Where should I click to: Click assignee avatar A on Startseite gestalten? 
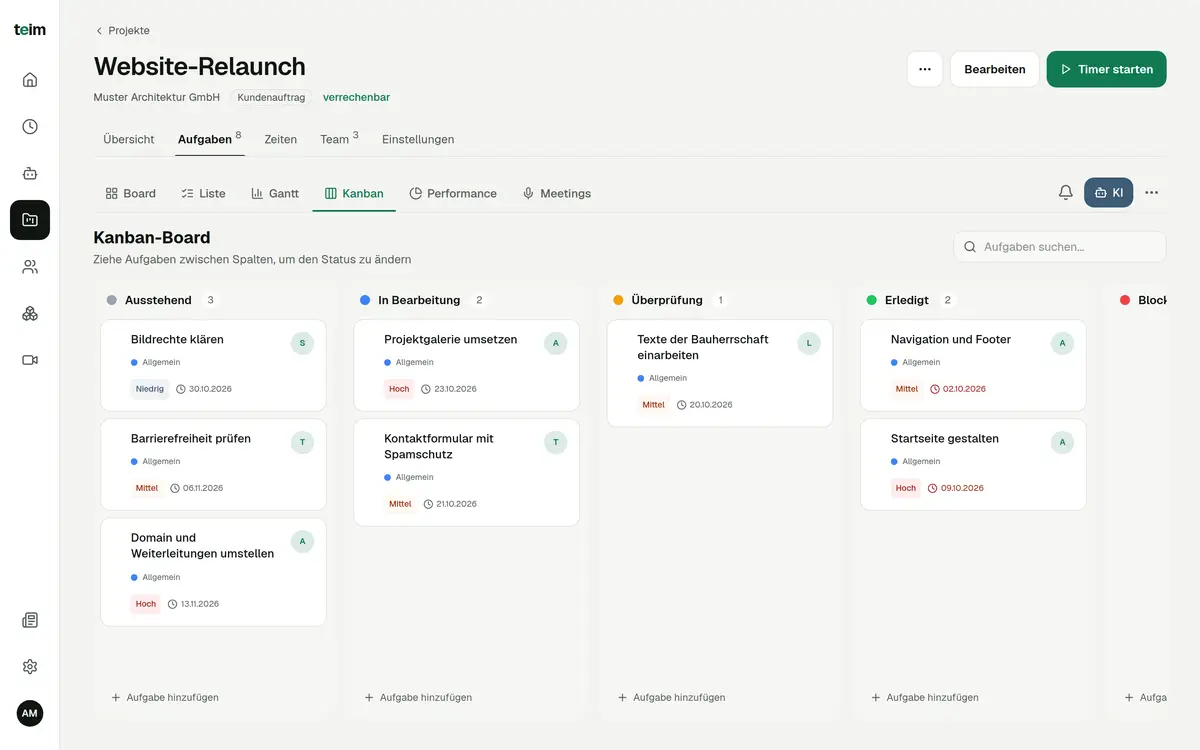[x=1062, y=442]
